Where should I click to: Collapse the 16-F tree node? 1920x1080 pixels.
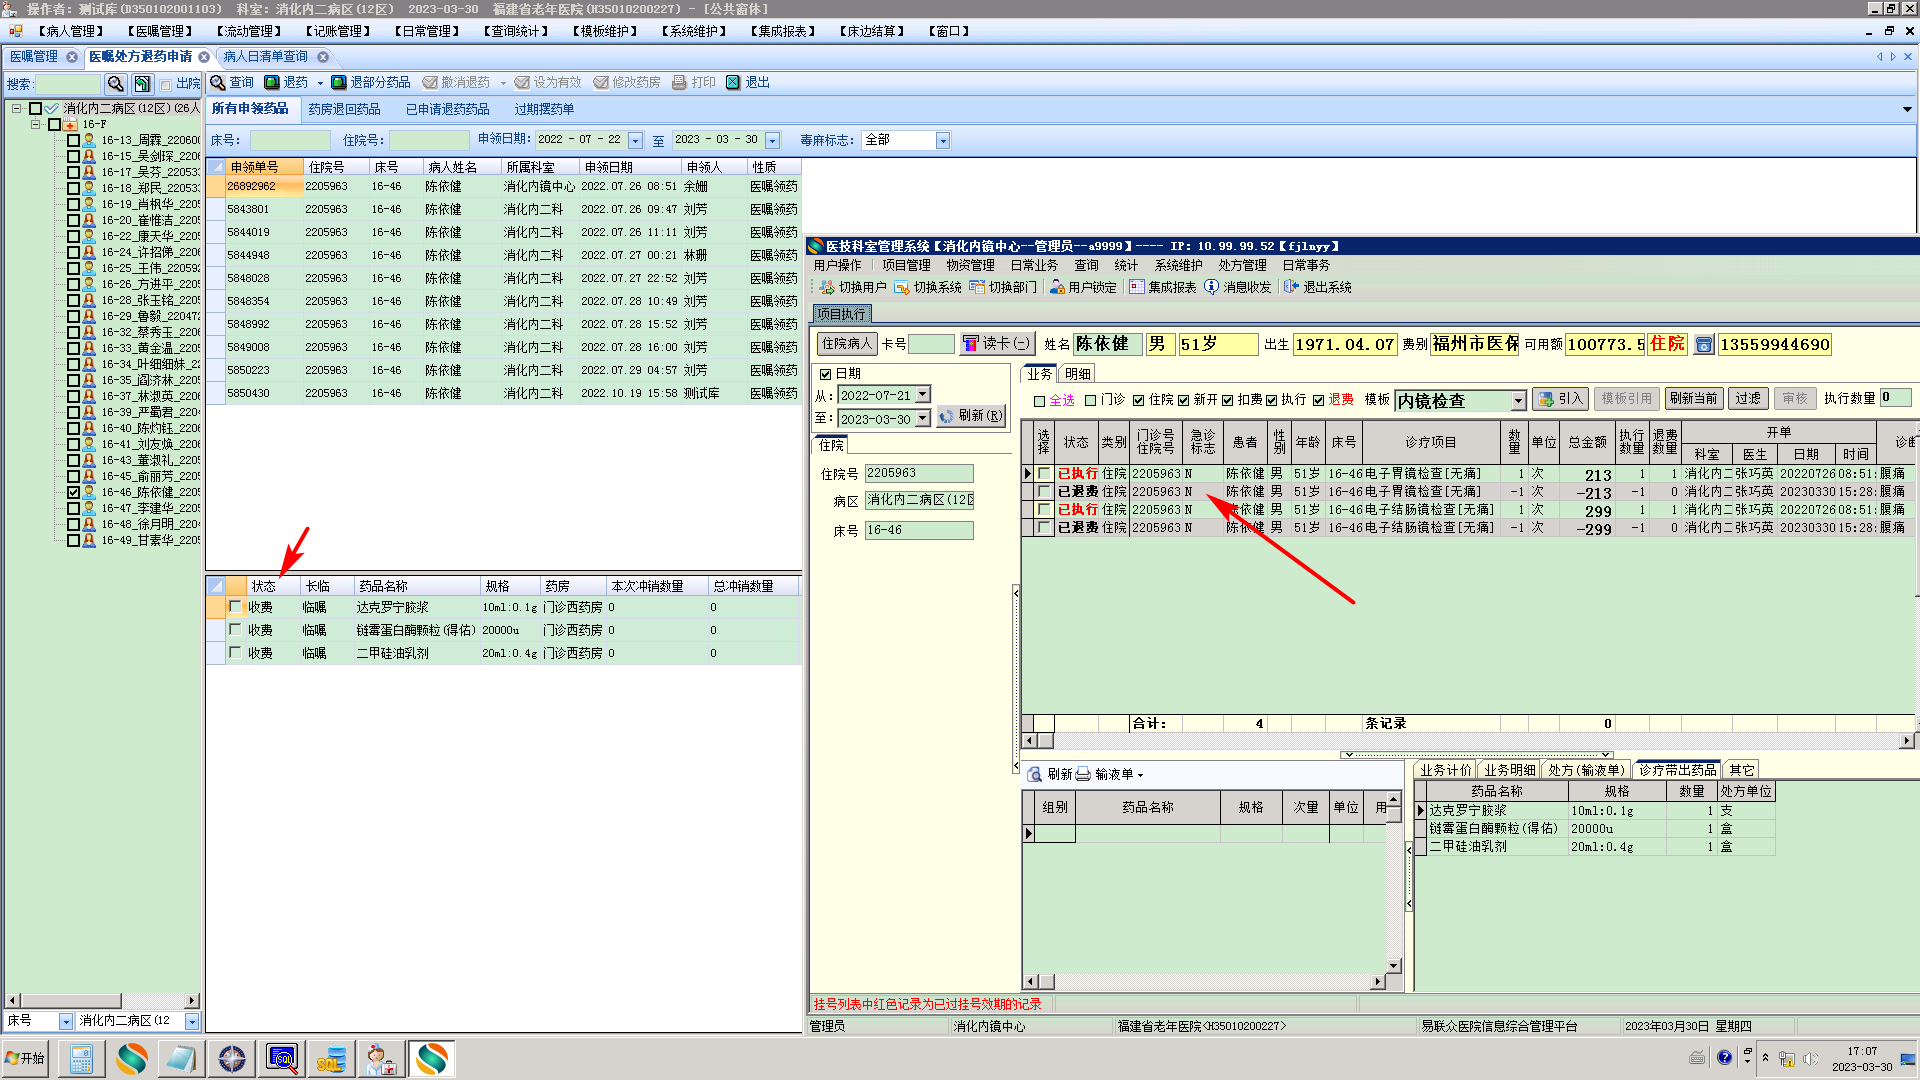click(36, 125)
